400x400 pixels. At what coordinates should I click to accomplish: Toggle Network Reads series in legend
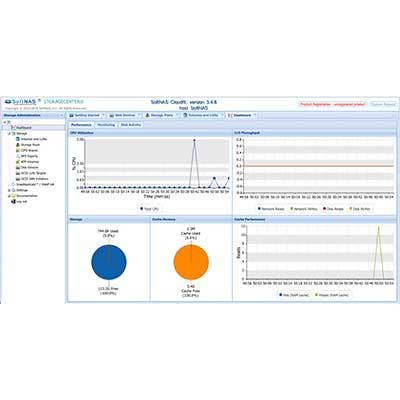click(x=271, y=209)
